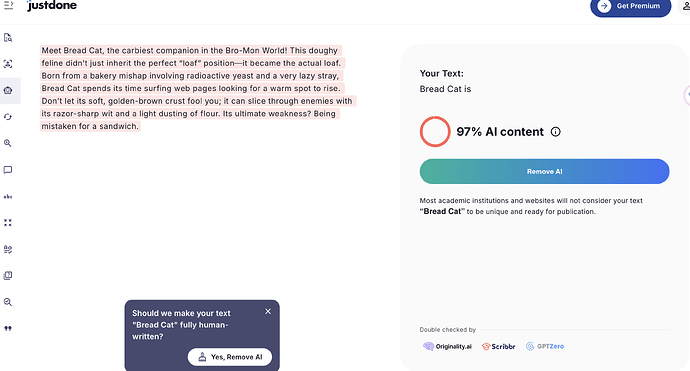Open the highlighted AI detector robot icon
The width and height of the screenshot is (690, 371).
pyautogui.click(x=8, y=91)
